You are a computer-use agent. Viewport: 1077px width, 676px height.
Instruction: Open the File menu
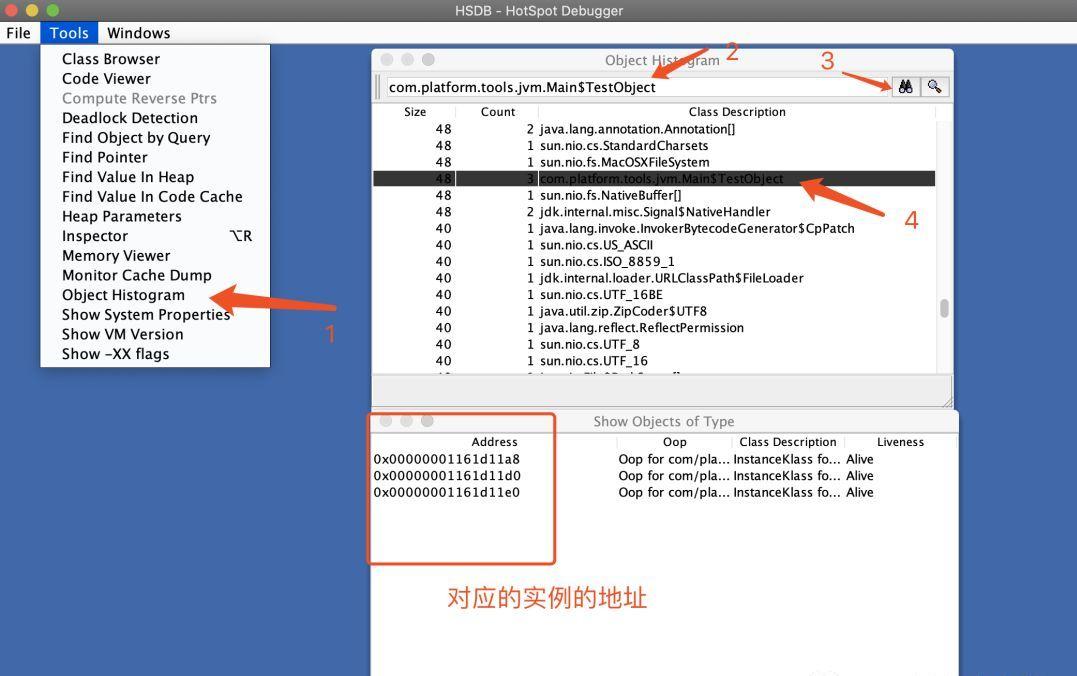click(x=19, y=33)
